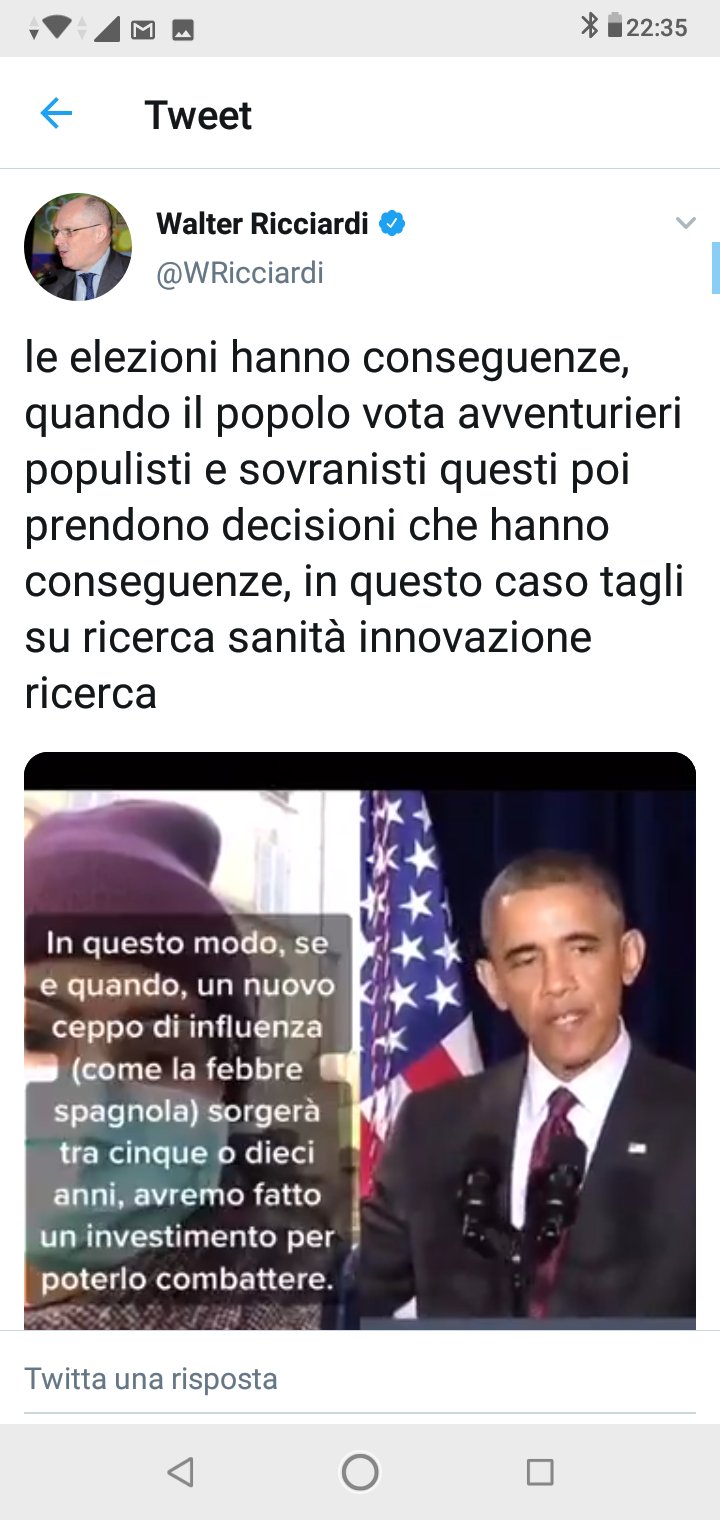Tap the Walter Ricciardi display name
720x1520 pixels.
[263, 224]
